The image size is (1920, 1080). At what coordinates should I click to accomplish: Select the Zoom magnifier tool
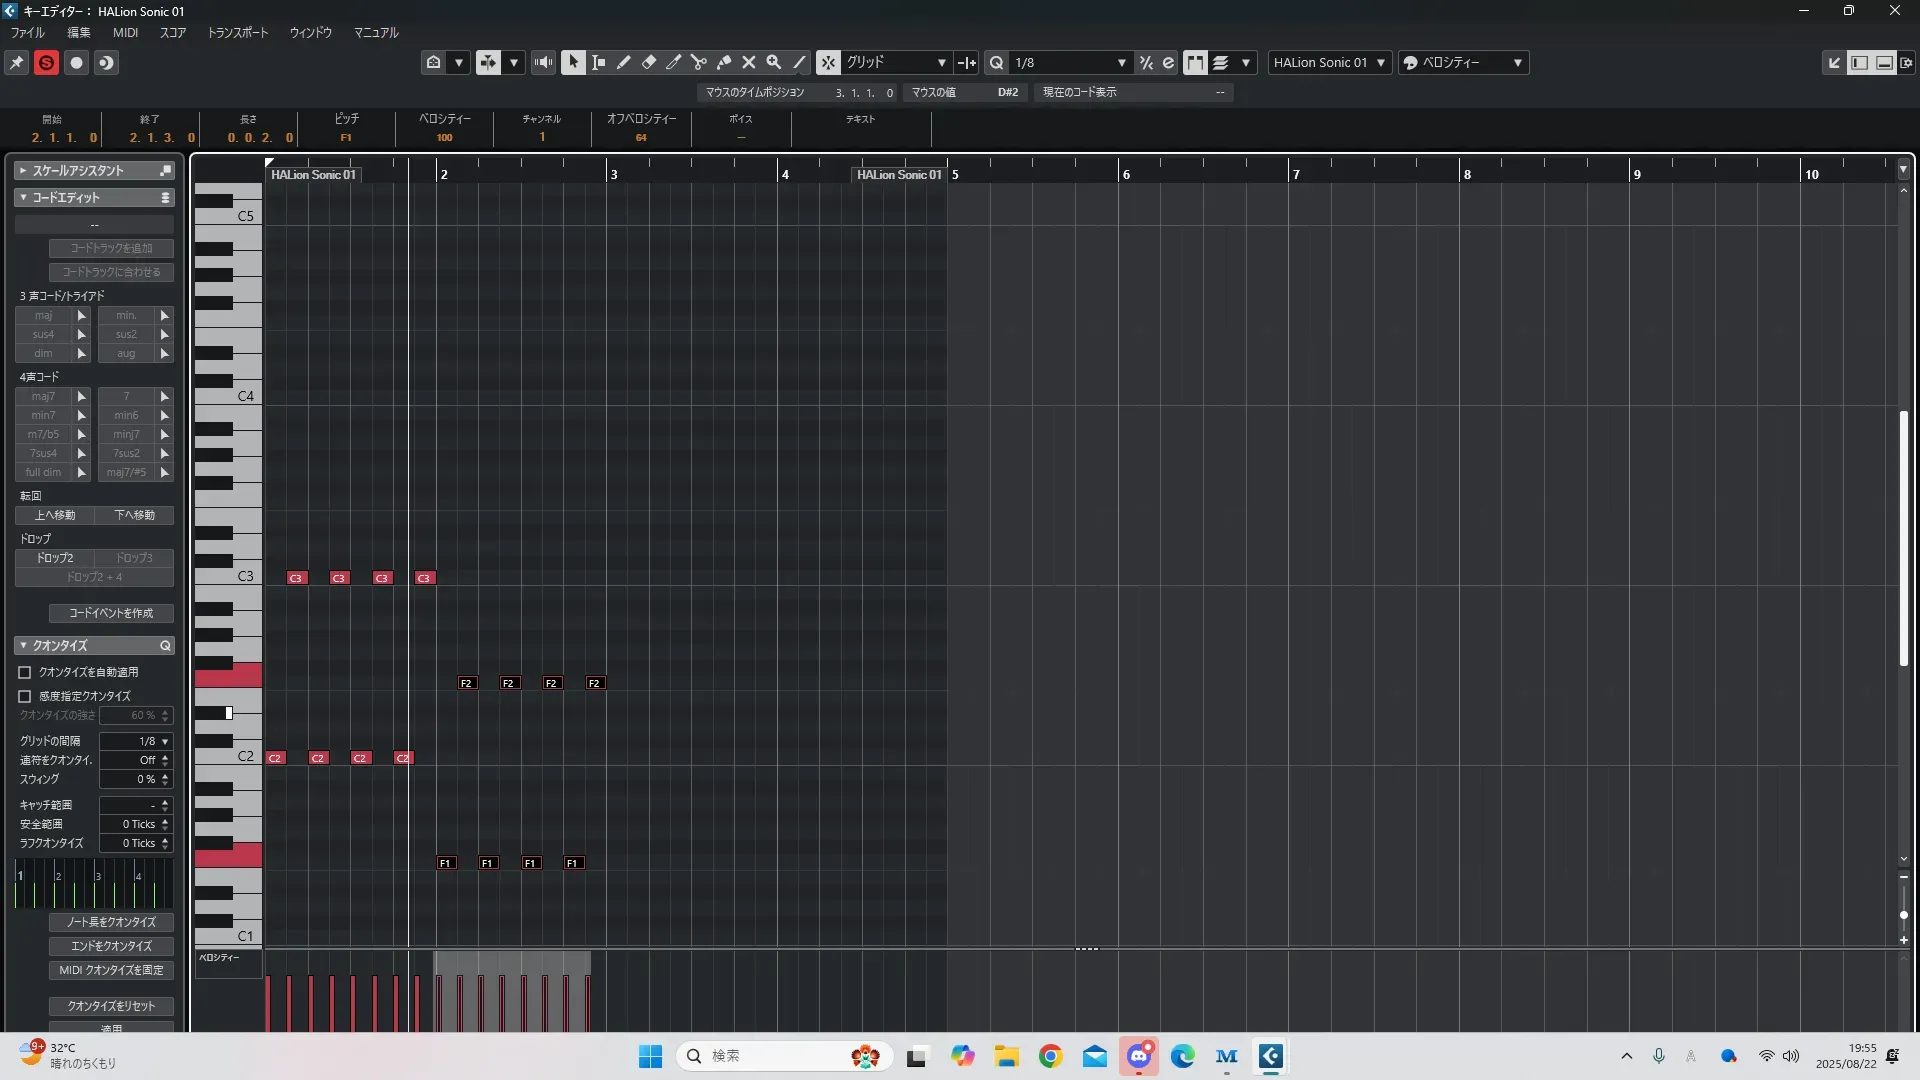[x=774, y=62]
